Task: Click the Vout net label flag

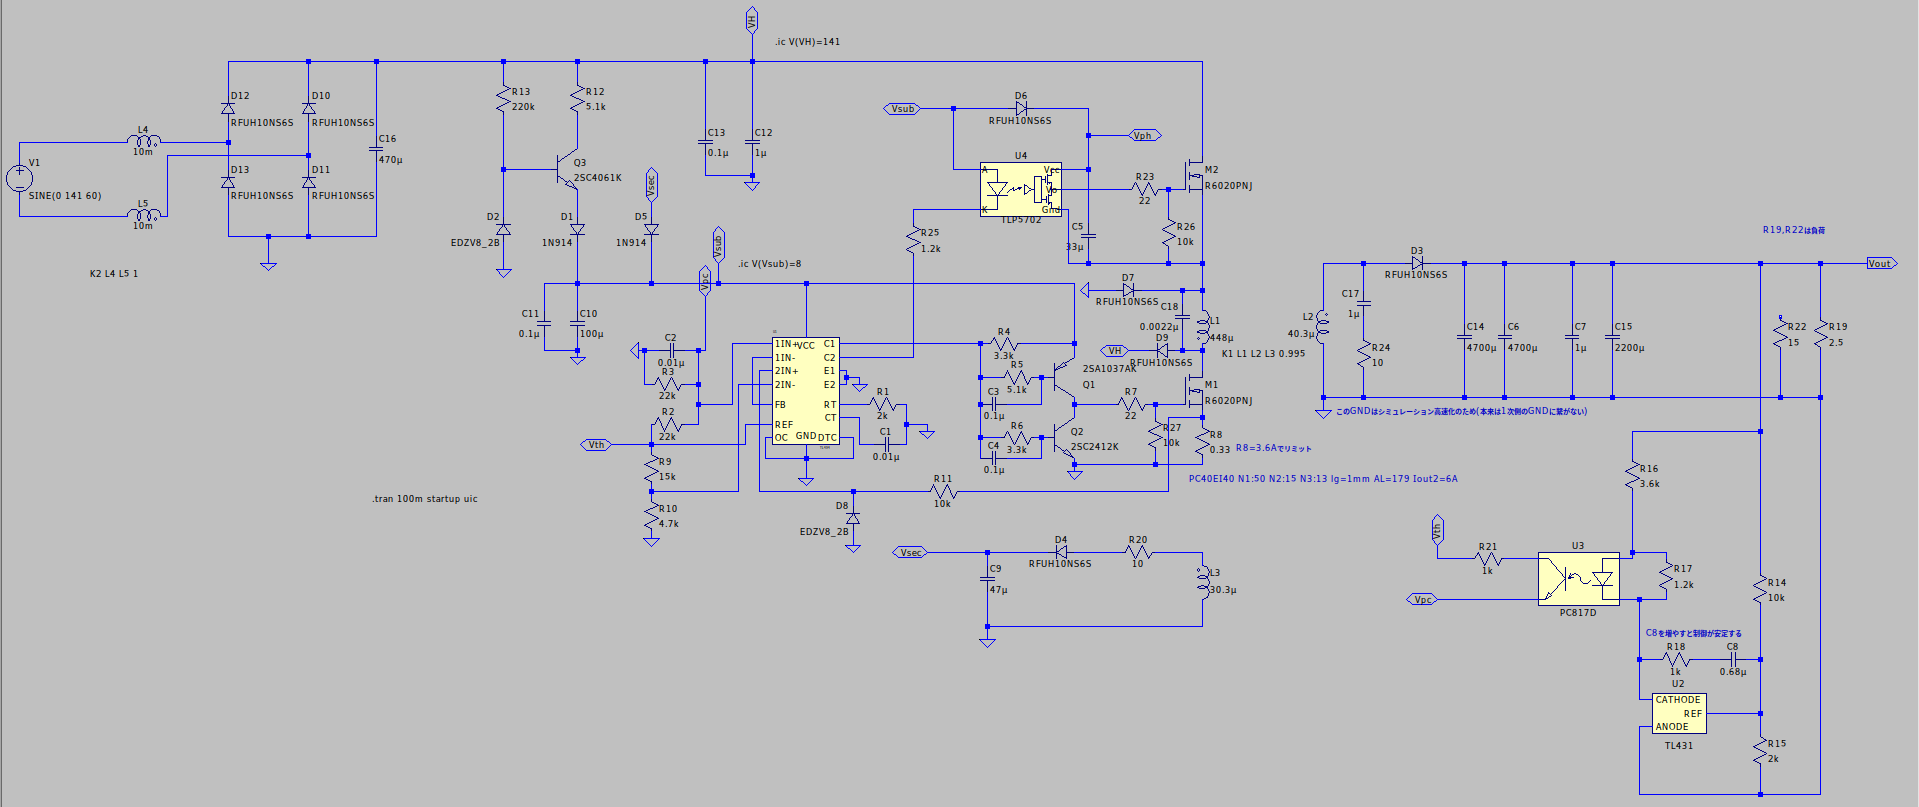Action: tap(1880, 264)
